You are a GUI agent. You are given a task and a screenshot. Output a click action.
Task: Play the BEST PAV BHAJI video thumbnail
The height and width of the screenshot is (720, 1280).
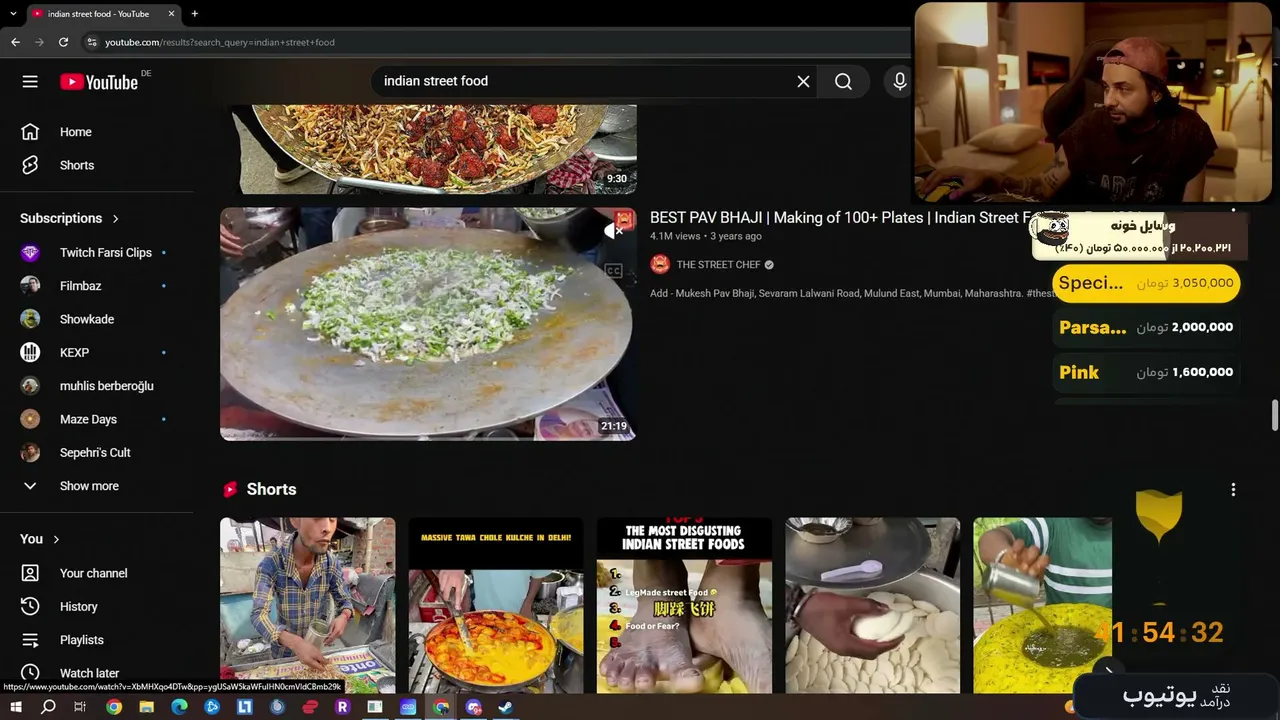428,324
